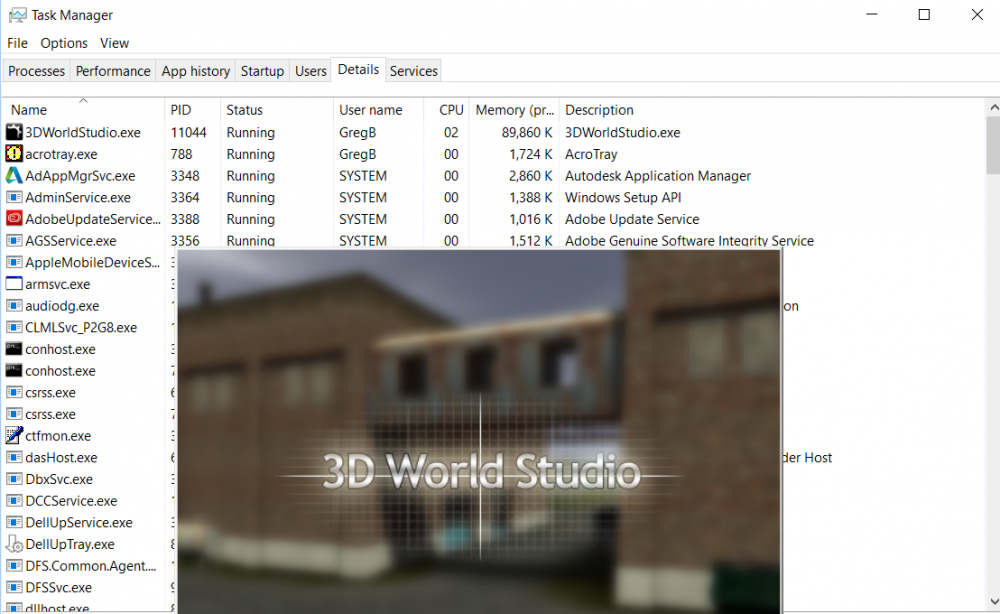Open the Options menu
1000x614 pixels.
pyautogui.click(x=64, y=43)
